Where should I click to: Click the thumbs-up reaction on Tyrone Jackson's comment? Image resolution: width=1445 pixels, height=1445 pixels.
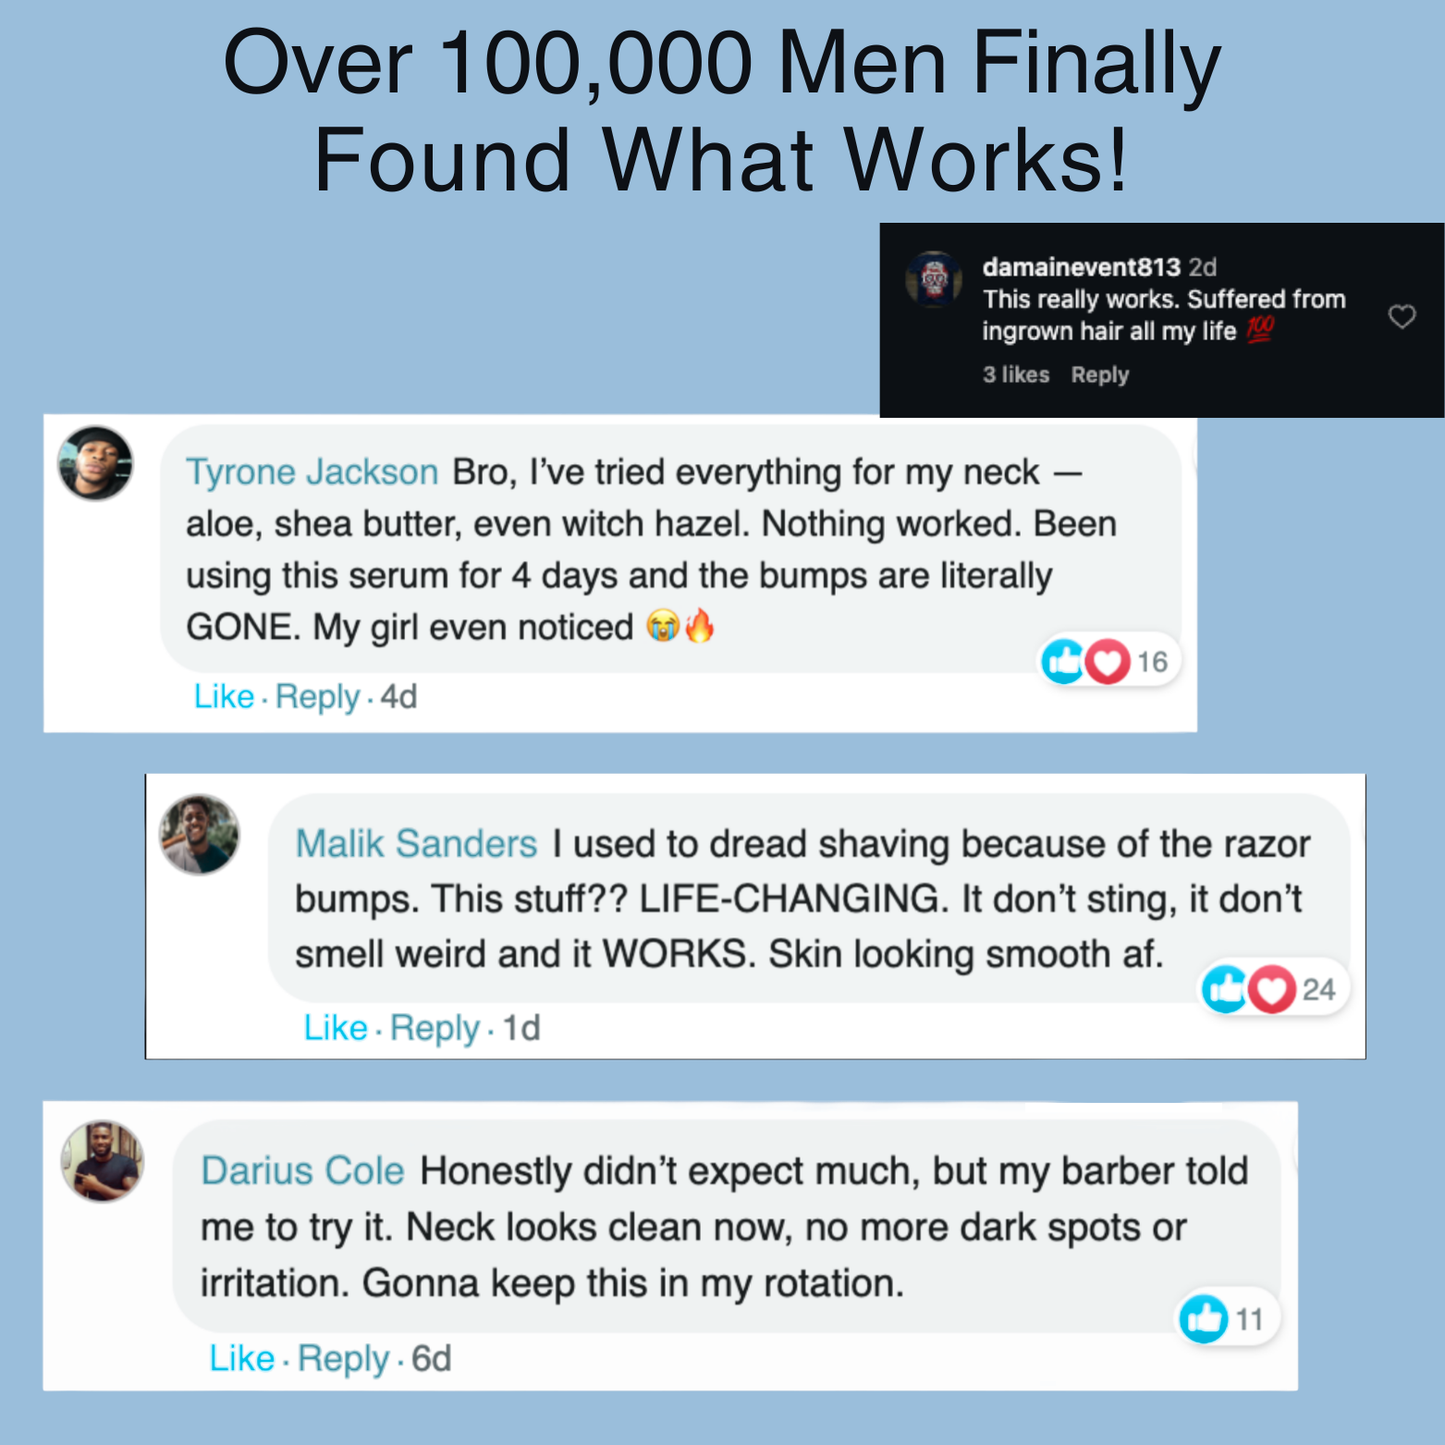click(1062, 661)
